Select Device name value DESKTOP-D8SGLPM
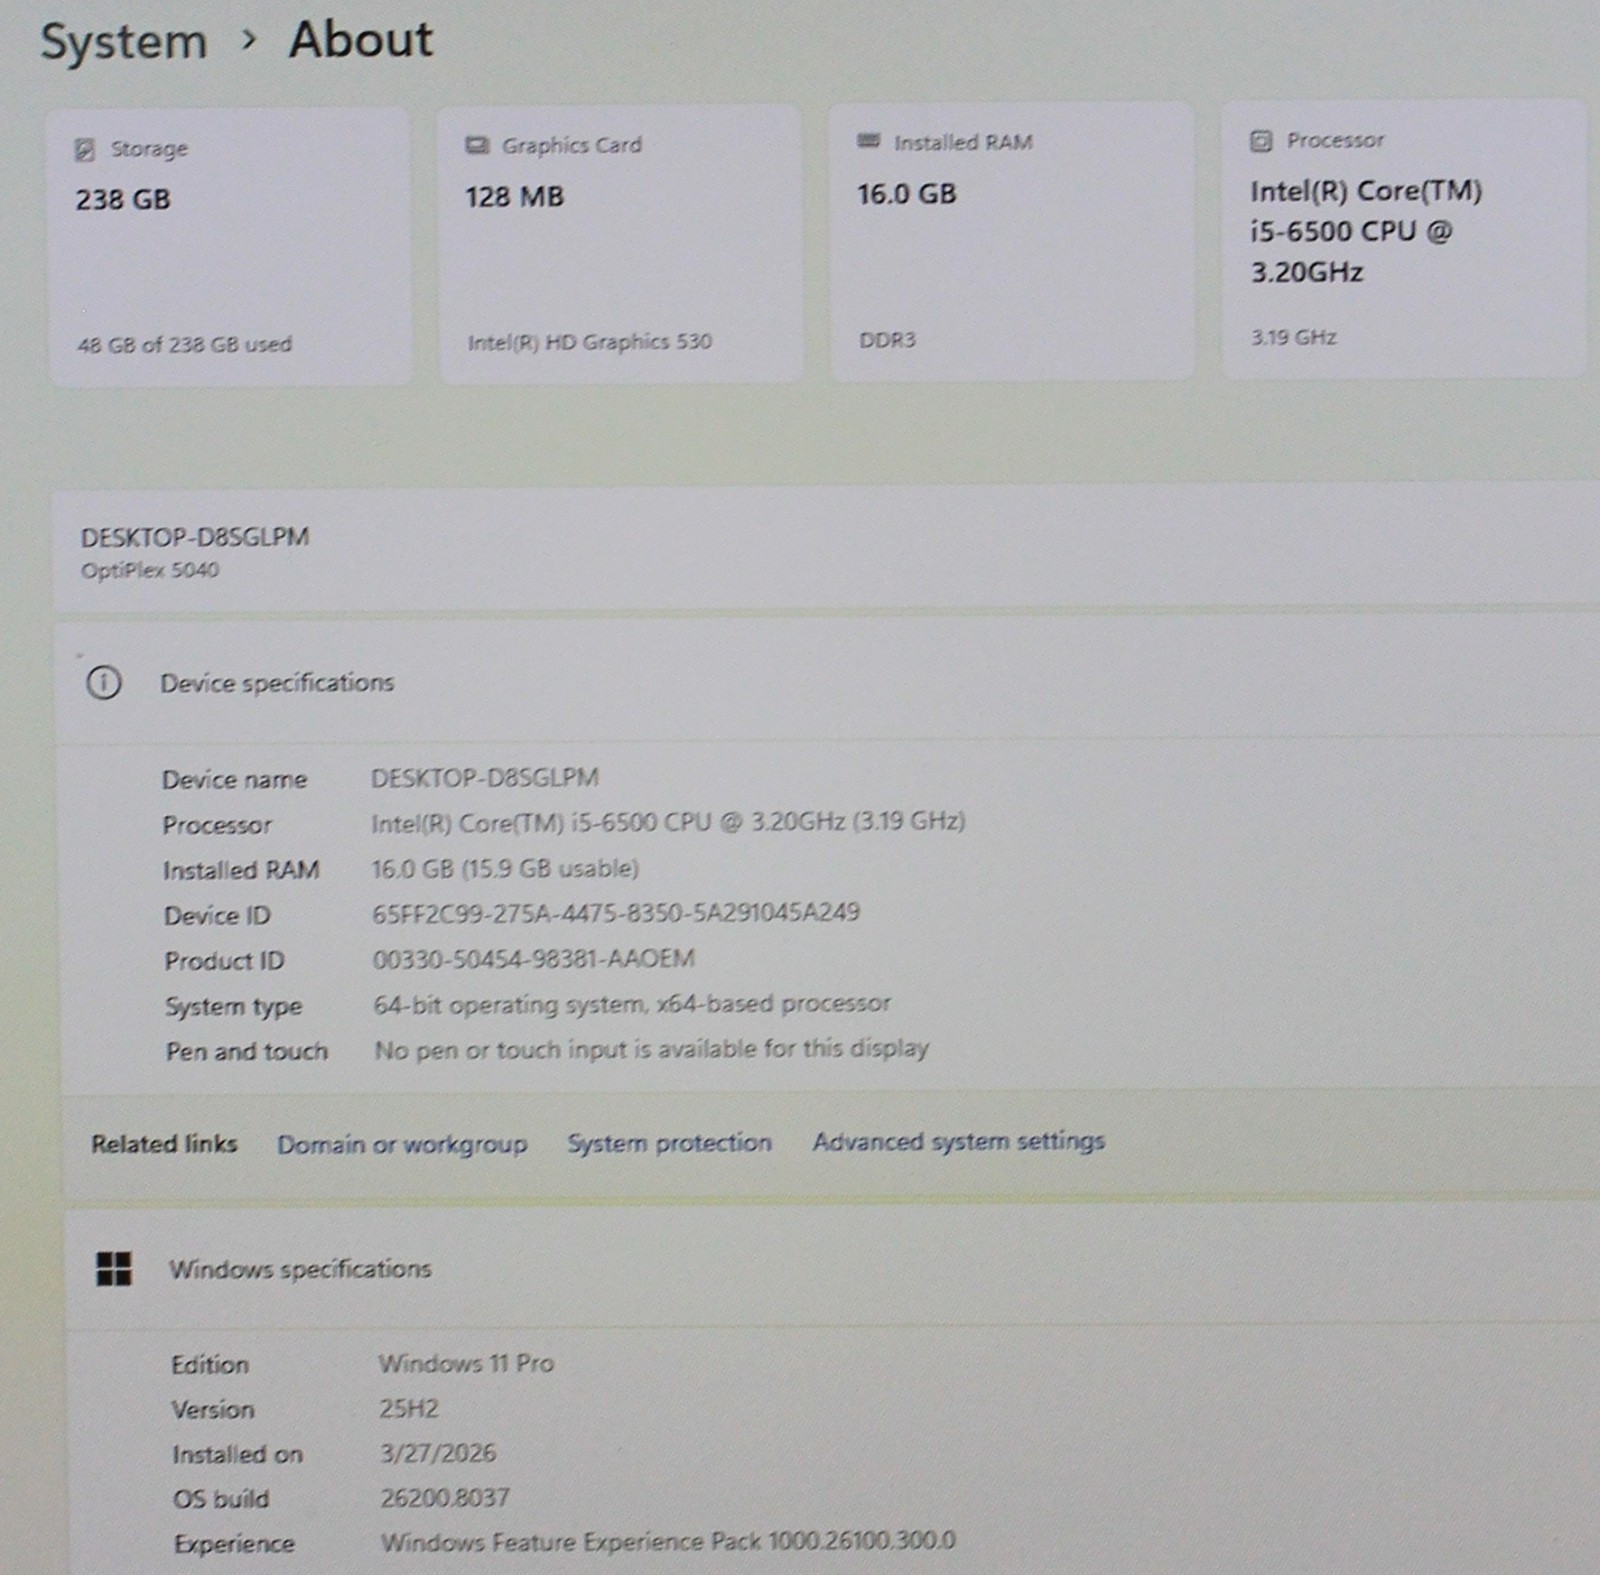This screenshot has height=1575, width=1600. 485,778
